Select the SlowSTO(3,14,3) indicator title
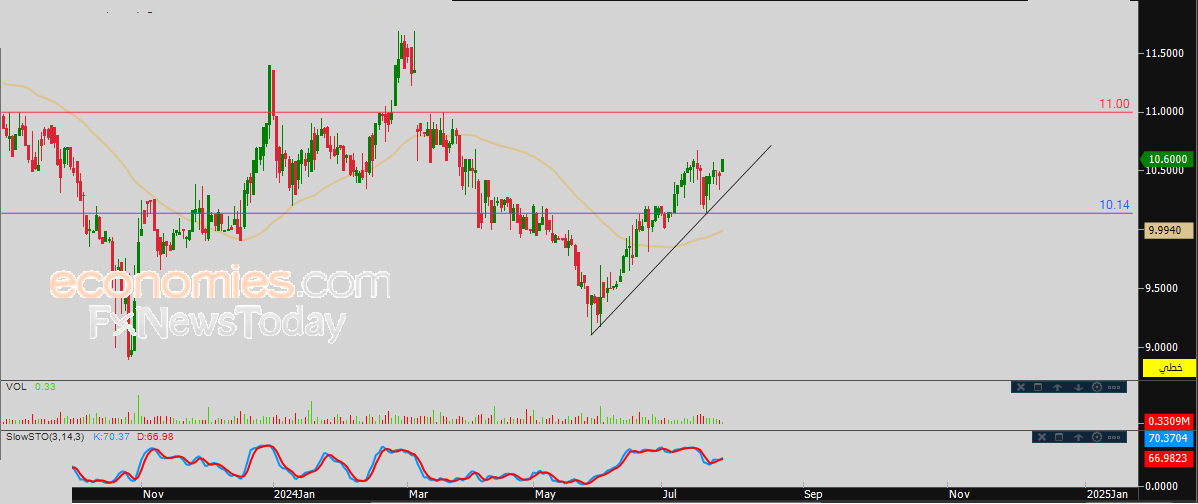 tap(45, 436)
